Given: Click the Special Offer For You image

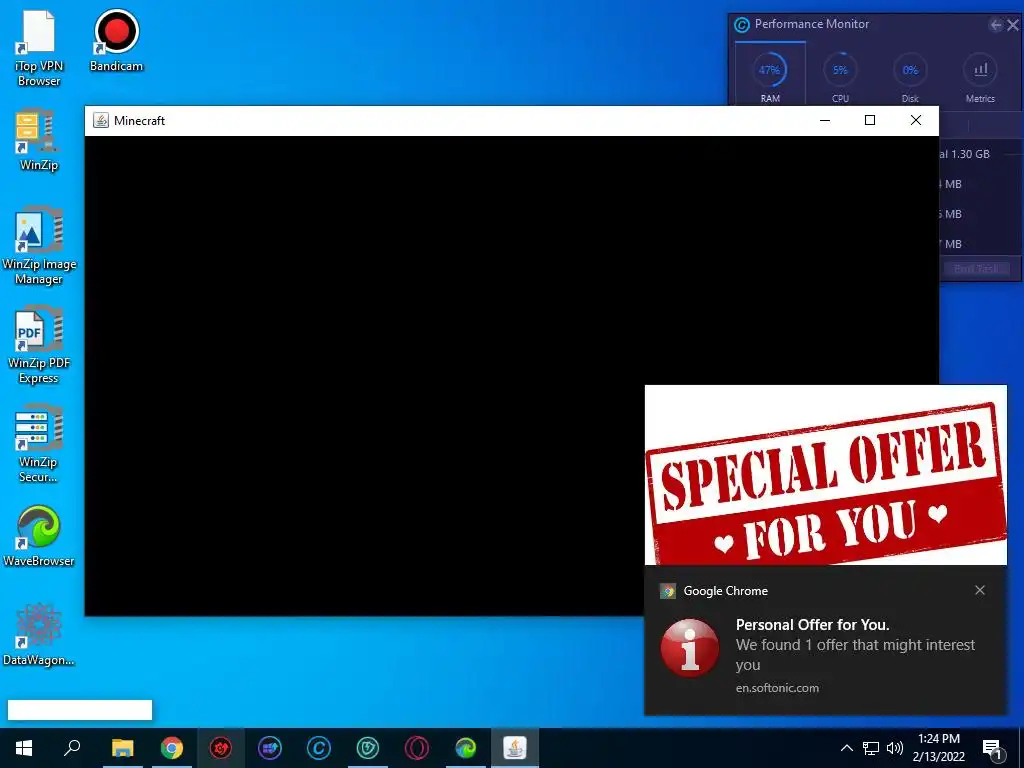Looking at the screenshot, I should pos(826,475).
